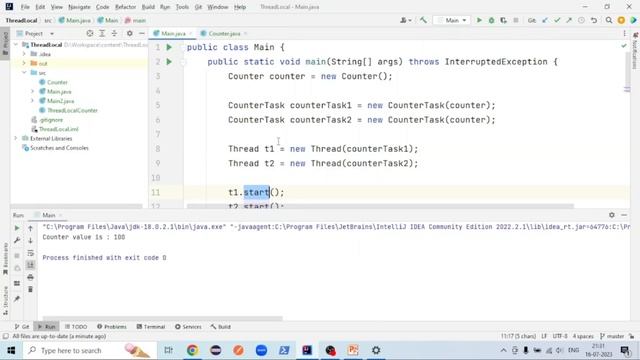The width and height of the screenshot is (640, 360).
Task: Collapse the src folder
Action: click(24, 73)
